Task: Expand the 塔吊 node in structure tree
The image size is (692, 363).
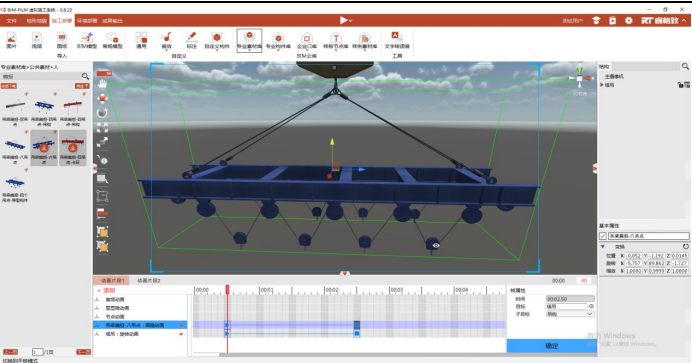Action: [602, 85]
